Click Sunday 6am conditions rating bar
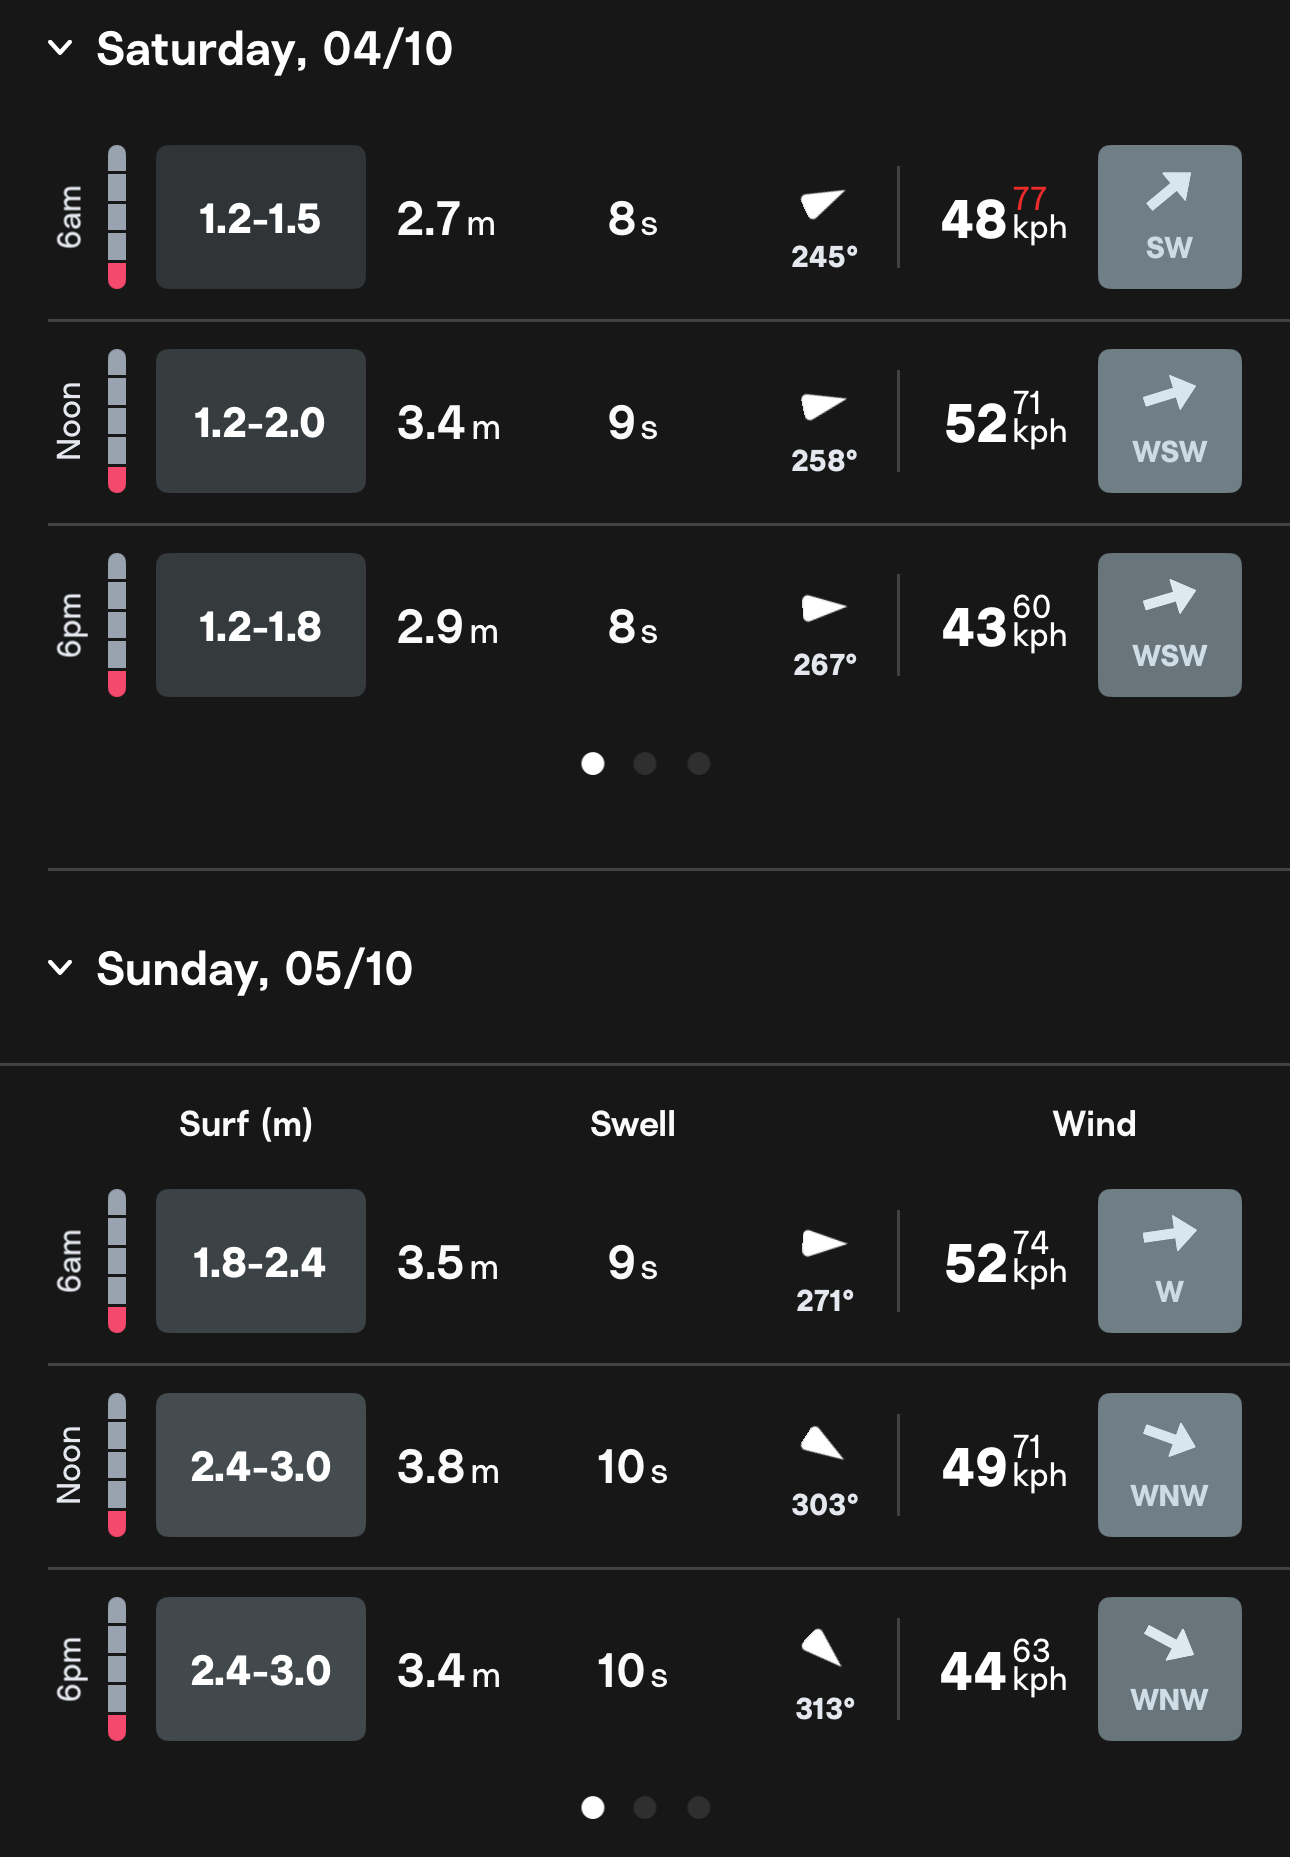Screen dimensions: 1290x1857 [117, 1261]
